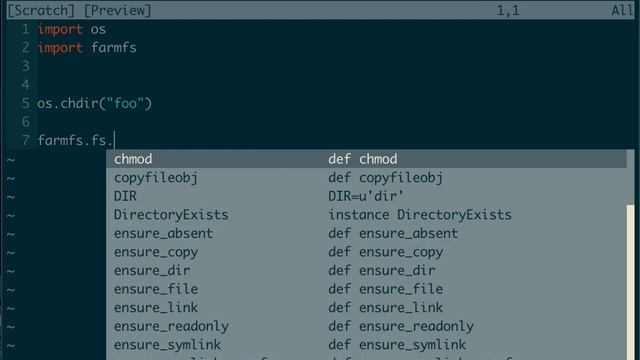Click the 1,1 cursor position indicator
The image size is (640, 360).
click(x=508, y=10)
